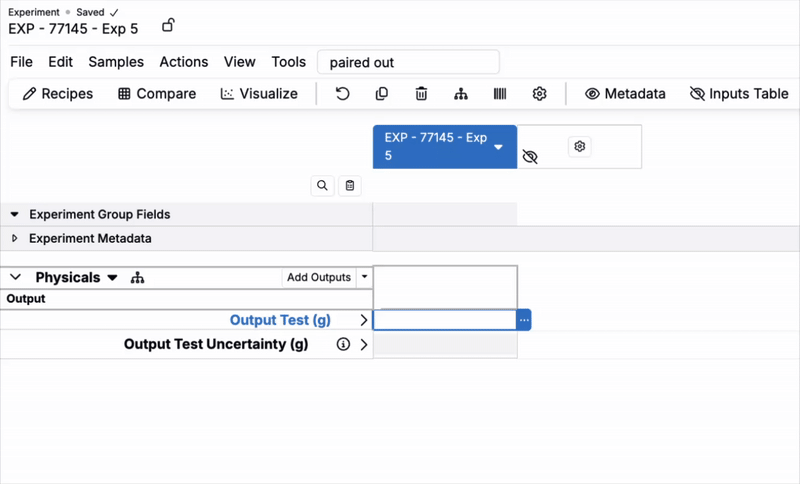Click the 'Output' row heading text

pyautogui.click(x=26, y=299)
